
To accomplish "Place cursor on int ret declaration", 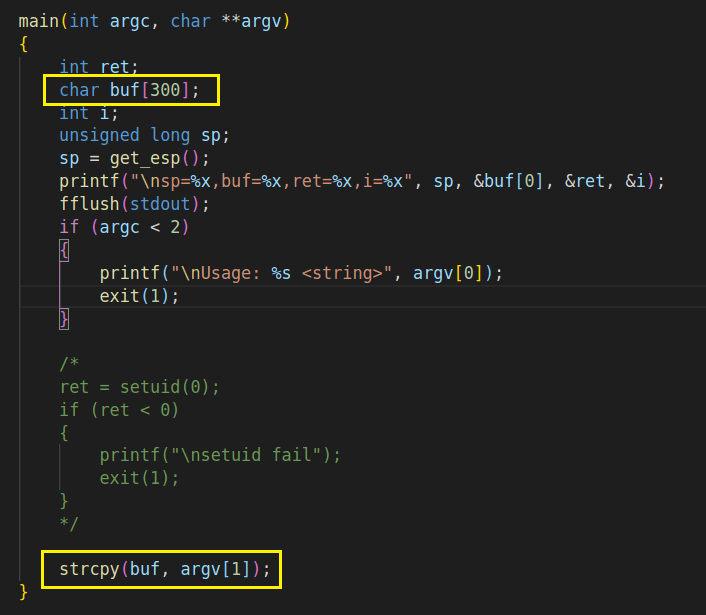I will (99, 67).
